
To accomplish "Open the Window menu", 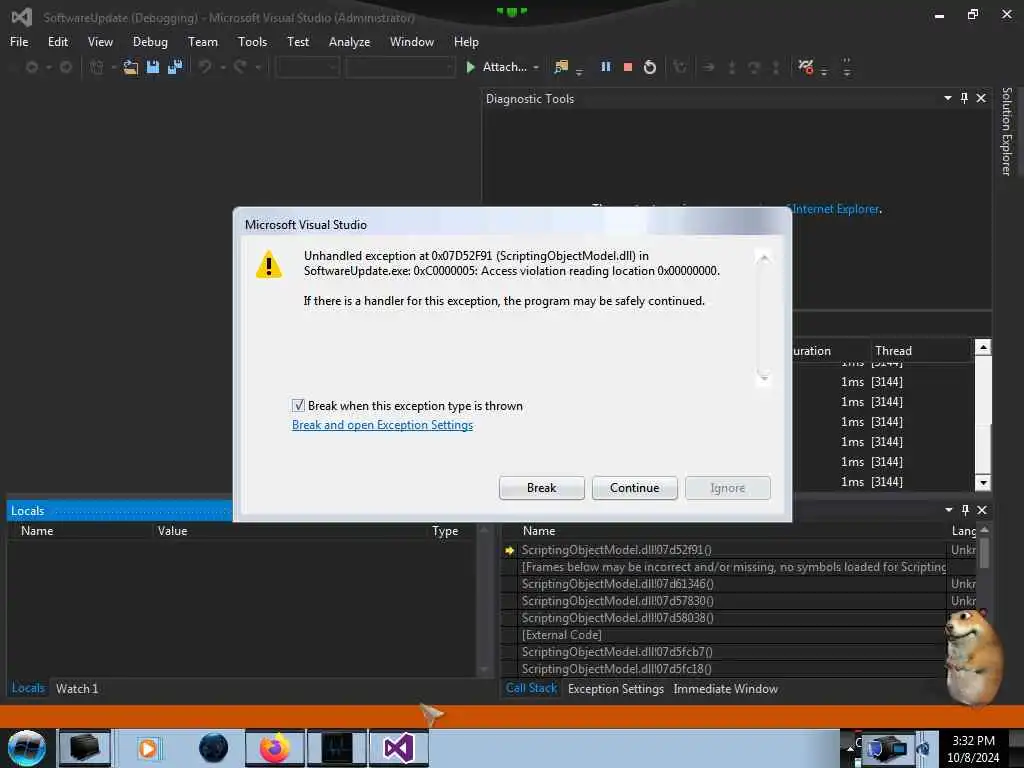I will click(x=411, y=42).
